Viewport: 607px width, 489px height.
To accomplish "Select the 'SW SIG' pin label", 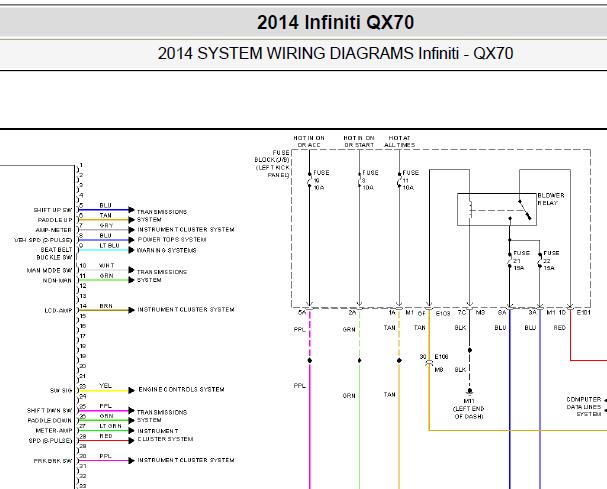I will 61,391.
